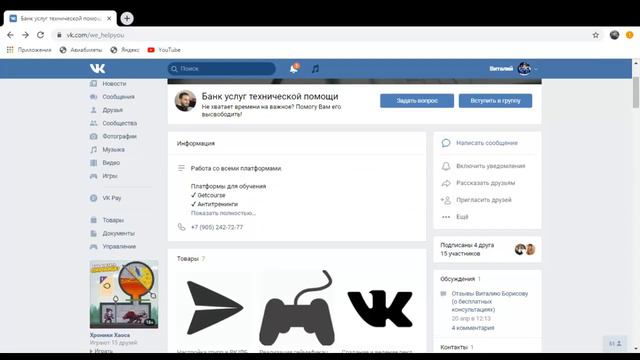Click the Пригласить друзей add person icon

coord(446,200)
